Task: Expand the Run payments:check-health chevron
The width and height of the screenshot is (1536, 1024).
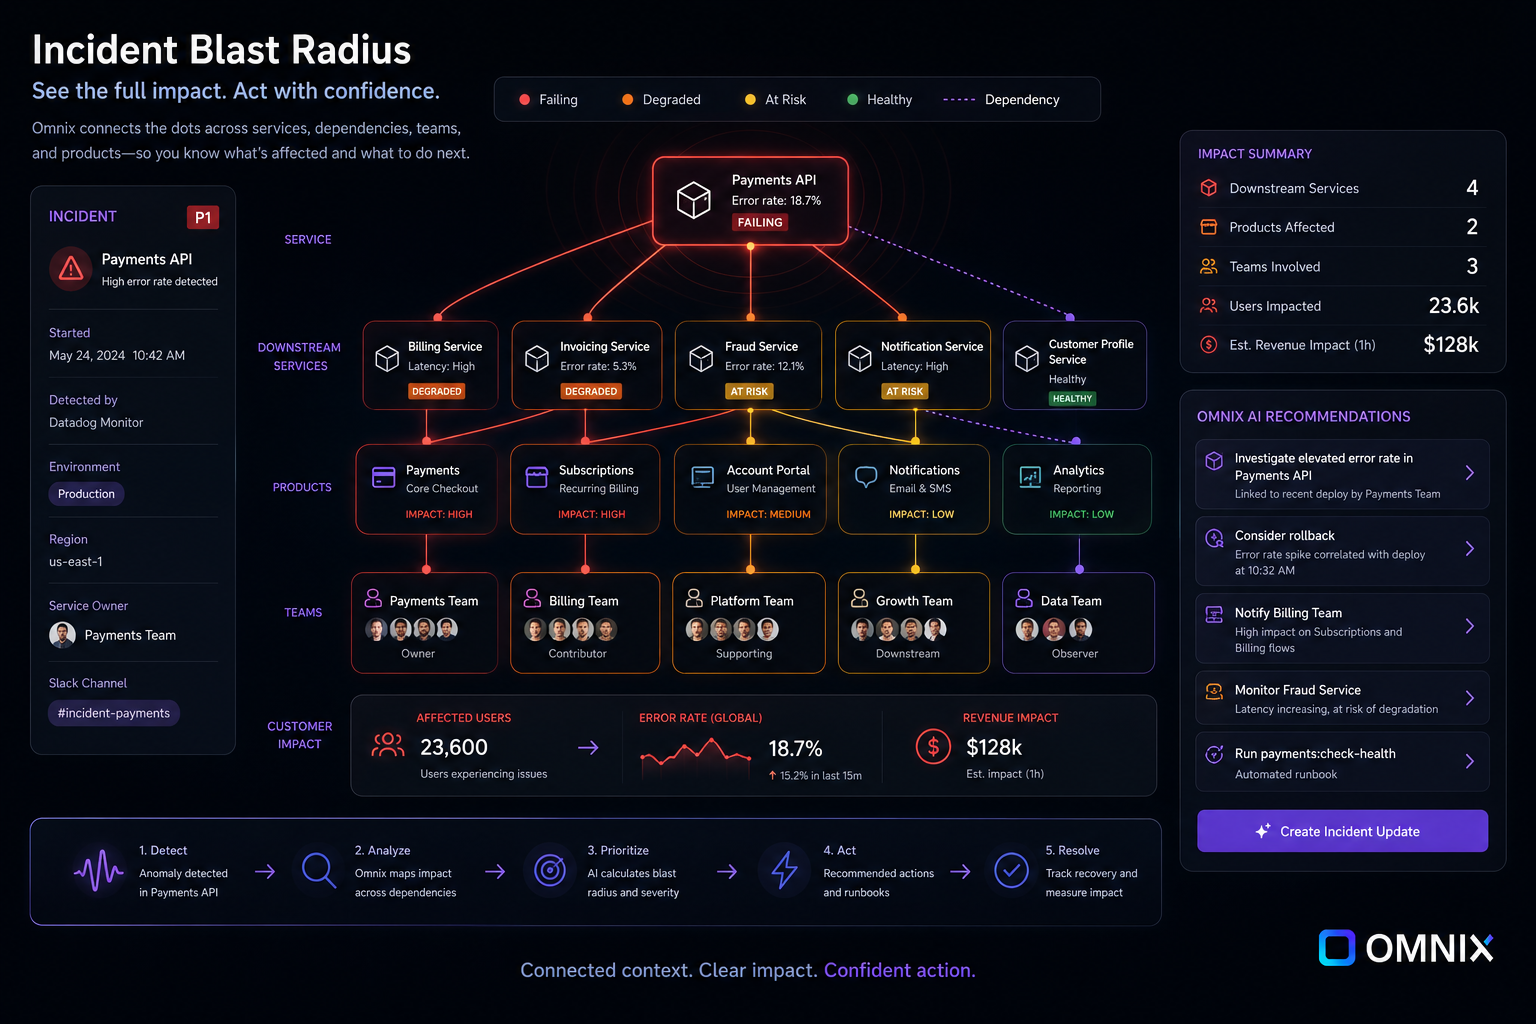Action: coord(1469,761)
